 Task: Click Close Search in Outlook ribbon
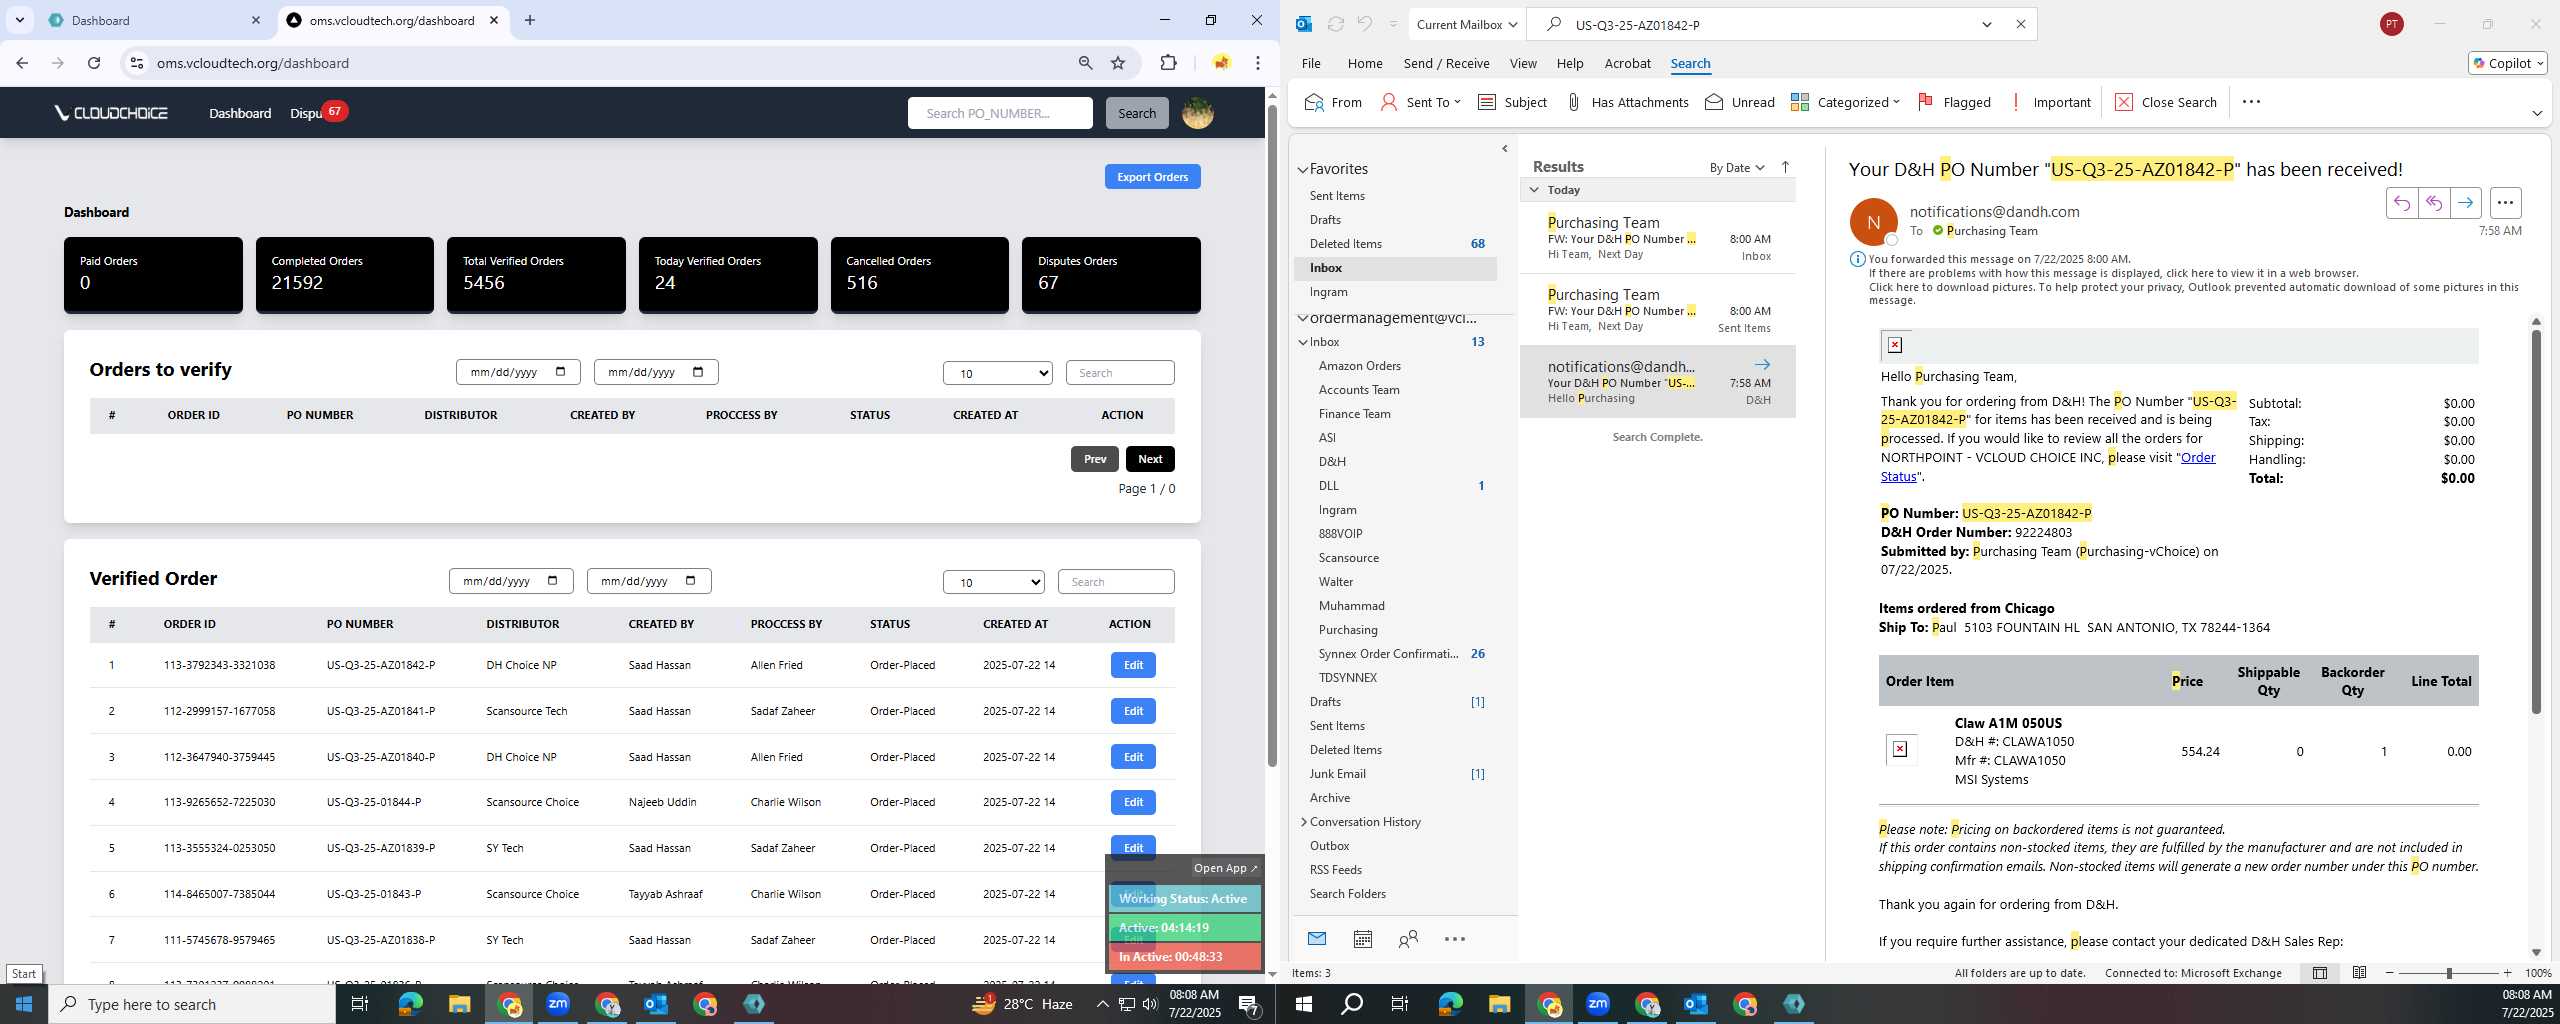2165,102
